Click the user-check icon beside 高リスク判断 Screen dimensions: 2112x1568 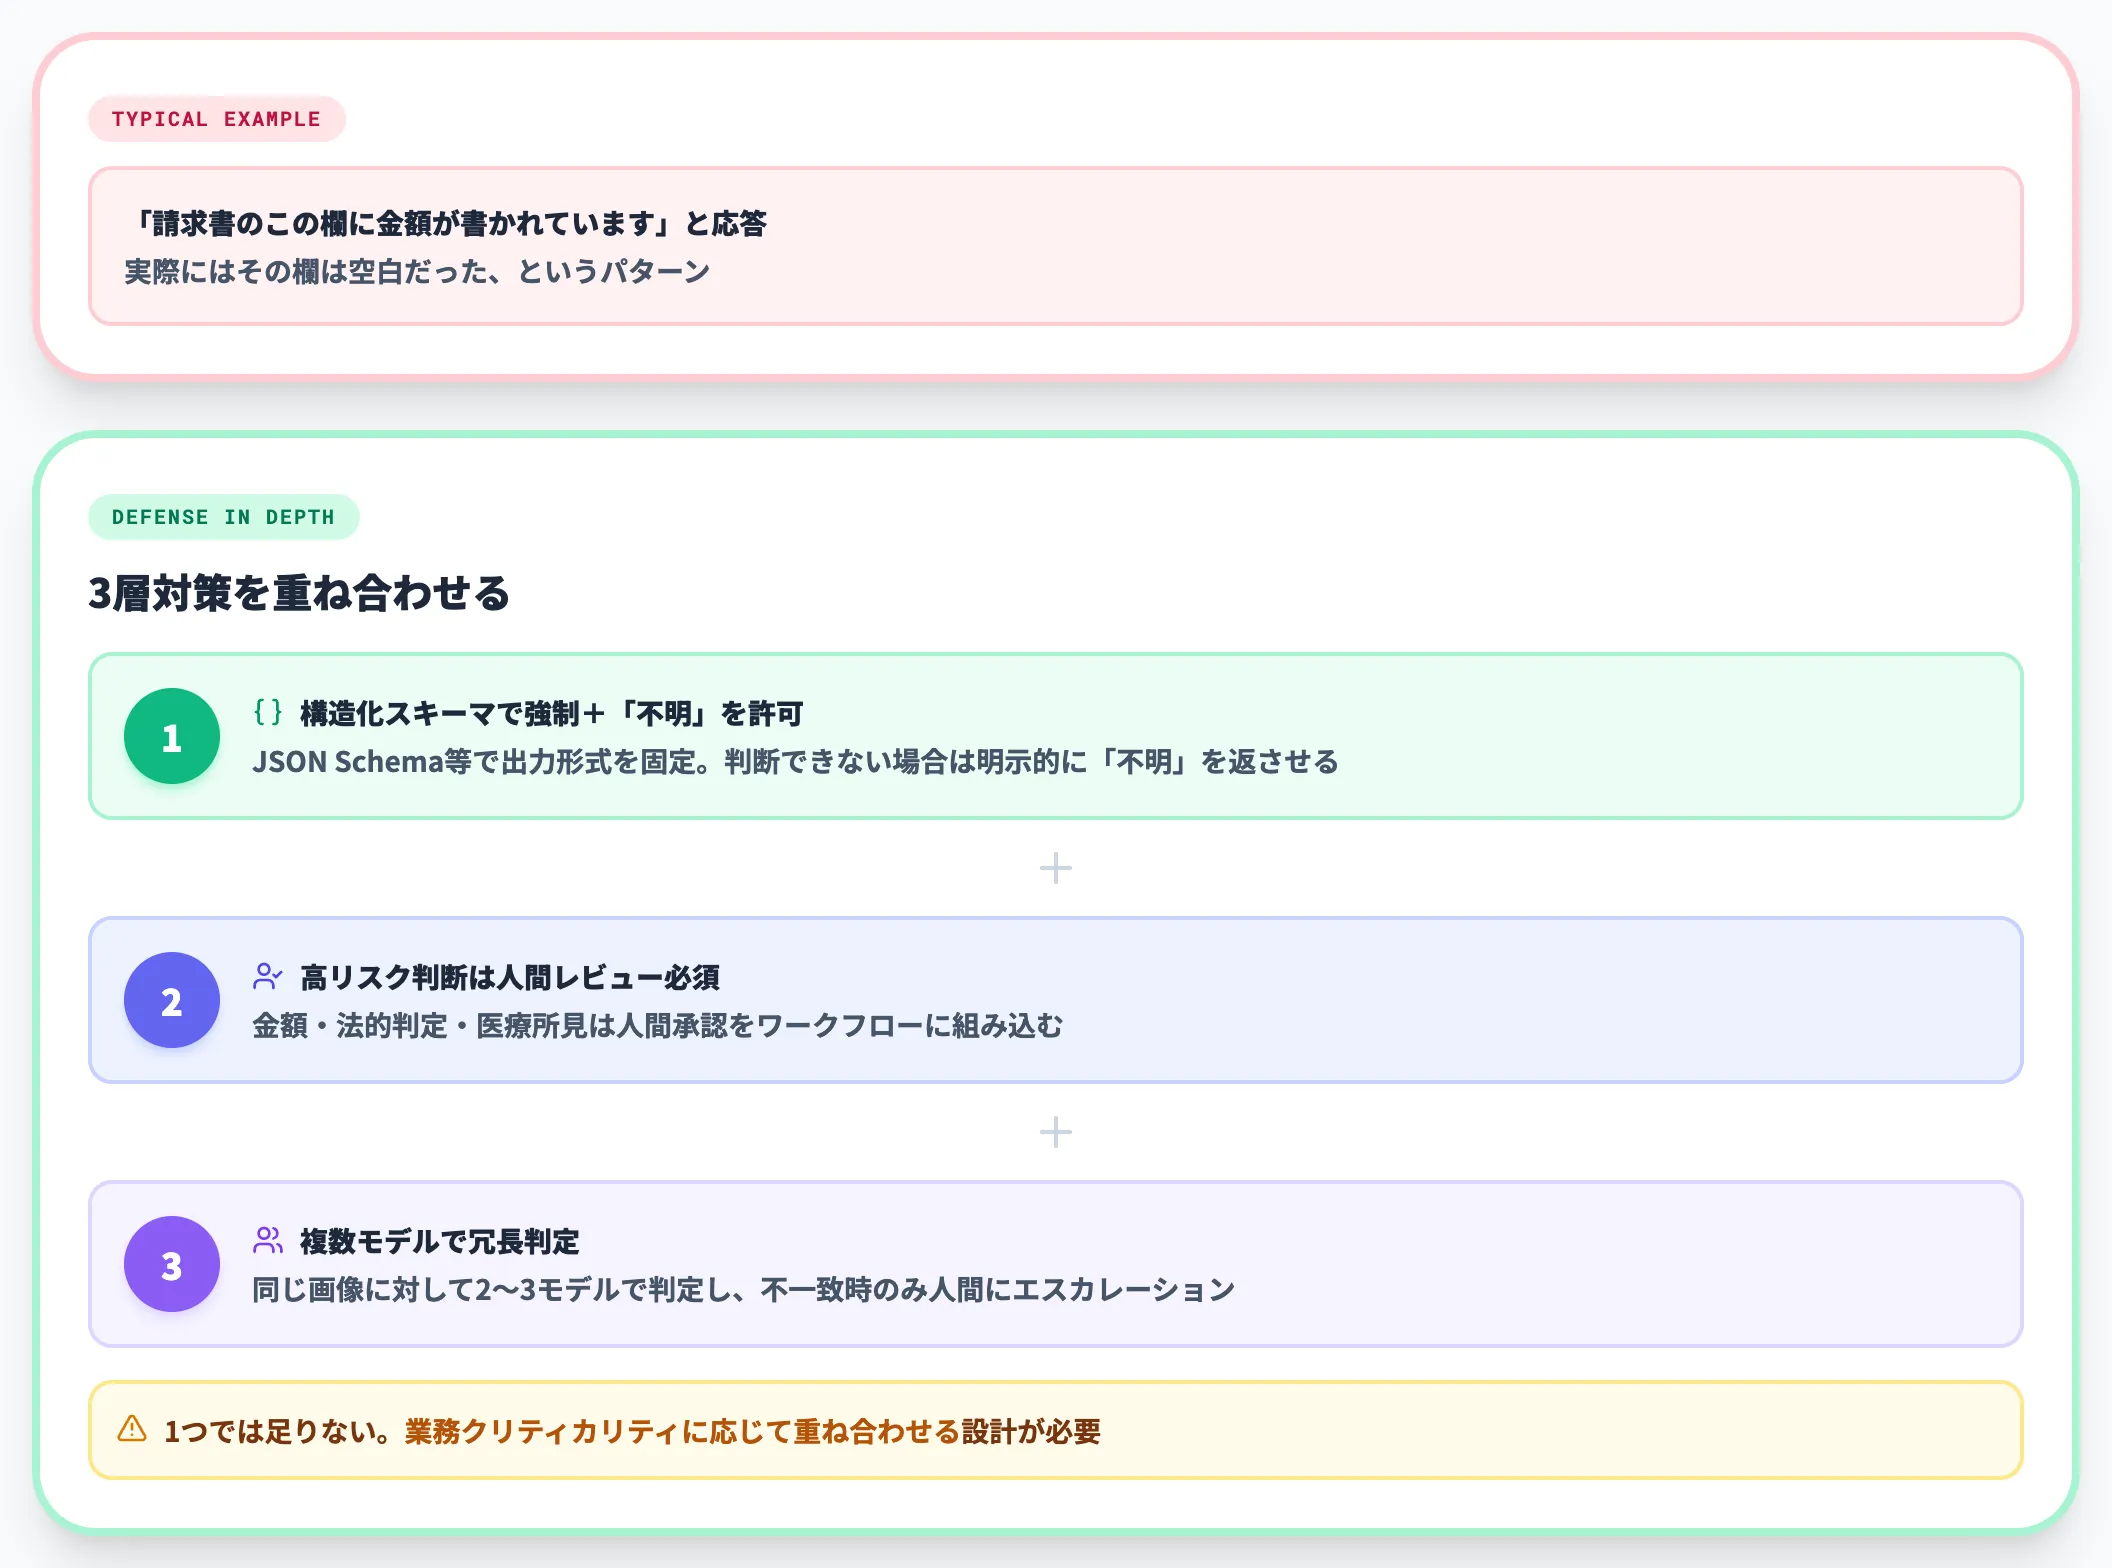tap(268, 976)
